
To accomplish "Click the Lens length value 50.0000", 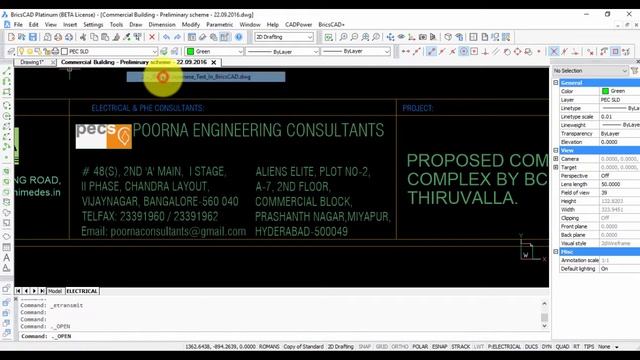I will 611,184.
